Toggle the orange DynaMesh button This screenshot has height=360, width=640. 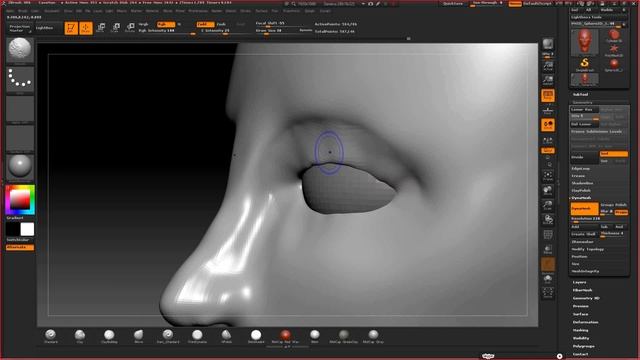tap(584, 208)
